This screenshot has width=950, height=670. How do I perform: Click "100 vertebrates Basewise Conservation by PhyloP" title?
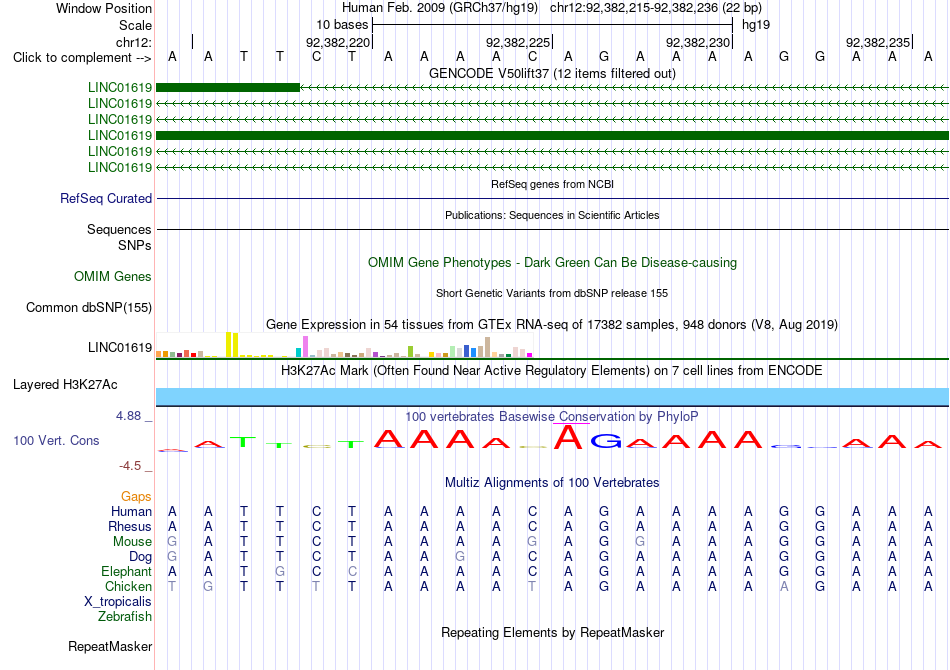pyautogui.click(x=552, y=416)
